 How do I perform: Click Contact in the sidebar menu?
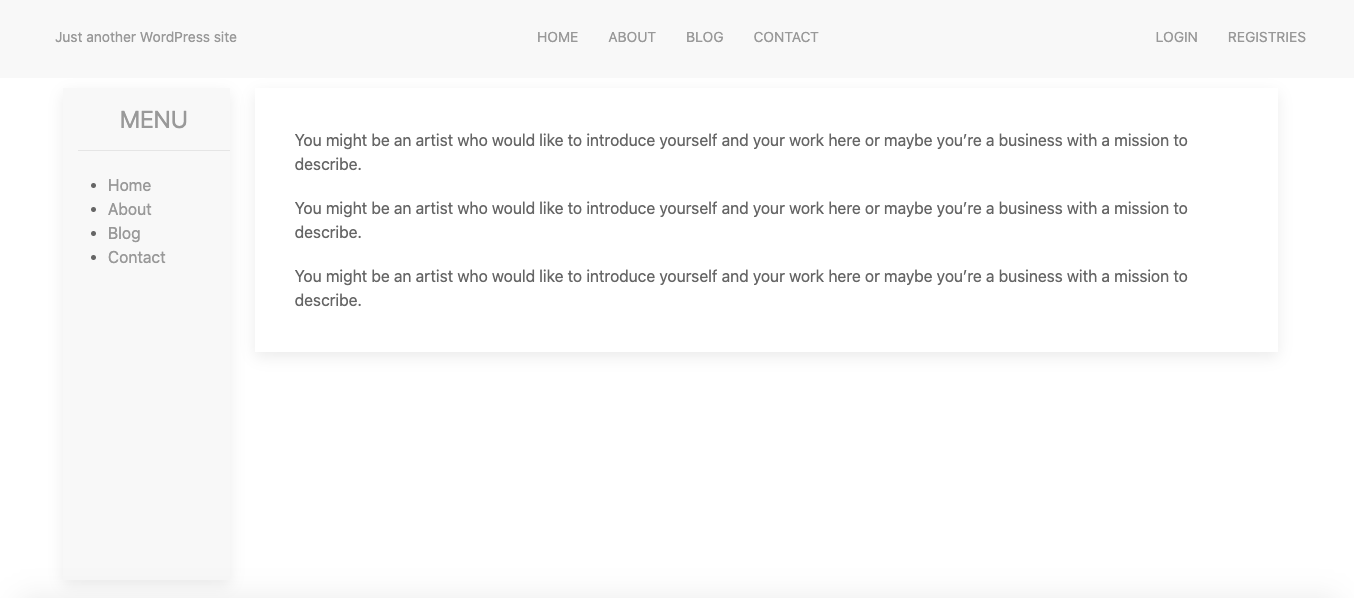(x=136, y=257)
